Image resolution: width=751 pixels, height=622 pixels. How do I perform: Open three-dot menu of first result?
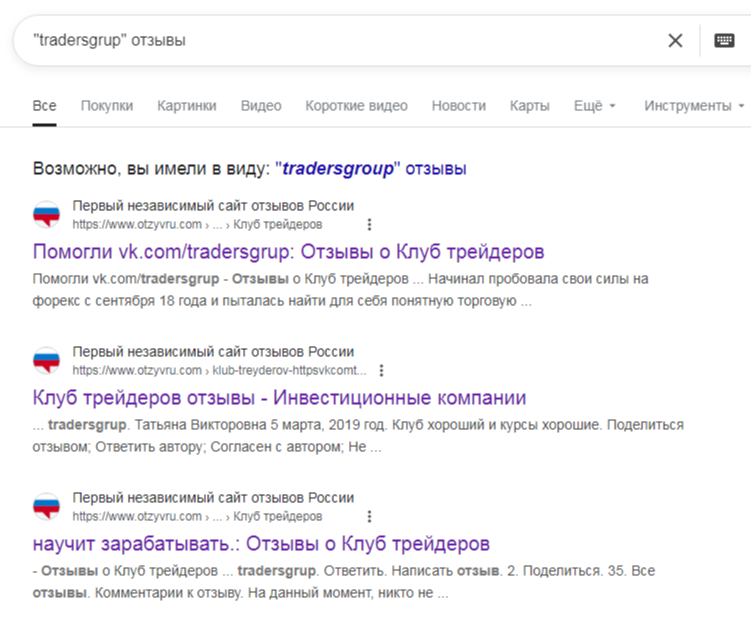coord(369,225)
